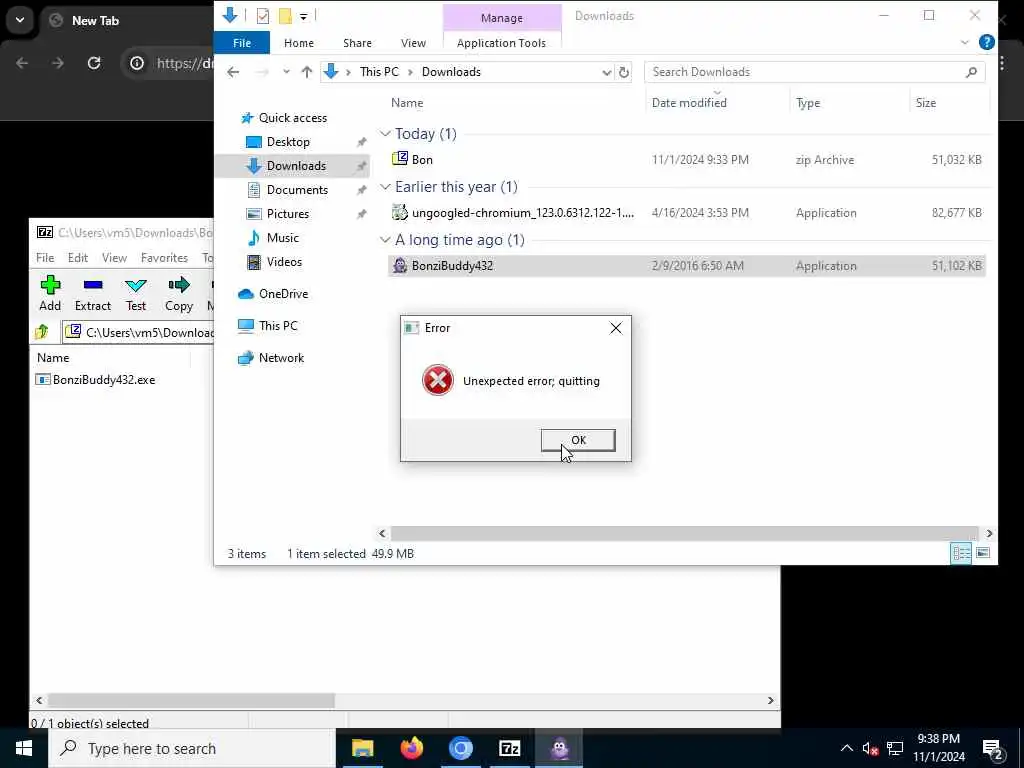Click Copy in 7-Zip toolbar
This screenshot has height=768, width=1024.
(179, 293)
